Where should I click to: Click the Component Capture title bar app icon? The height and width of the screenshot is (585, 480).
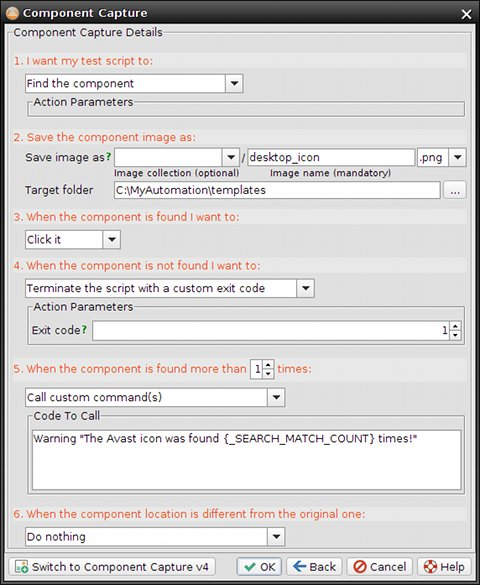point(13,13)
